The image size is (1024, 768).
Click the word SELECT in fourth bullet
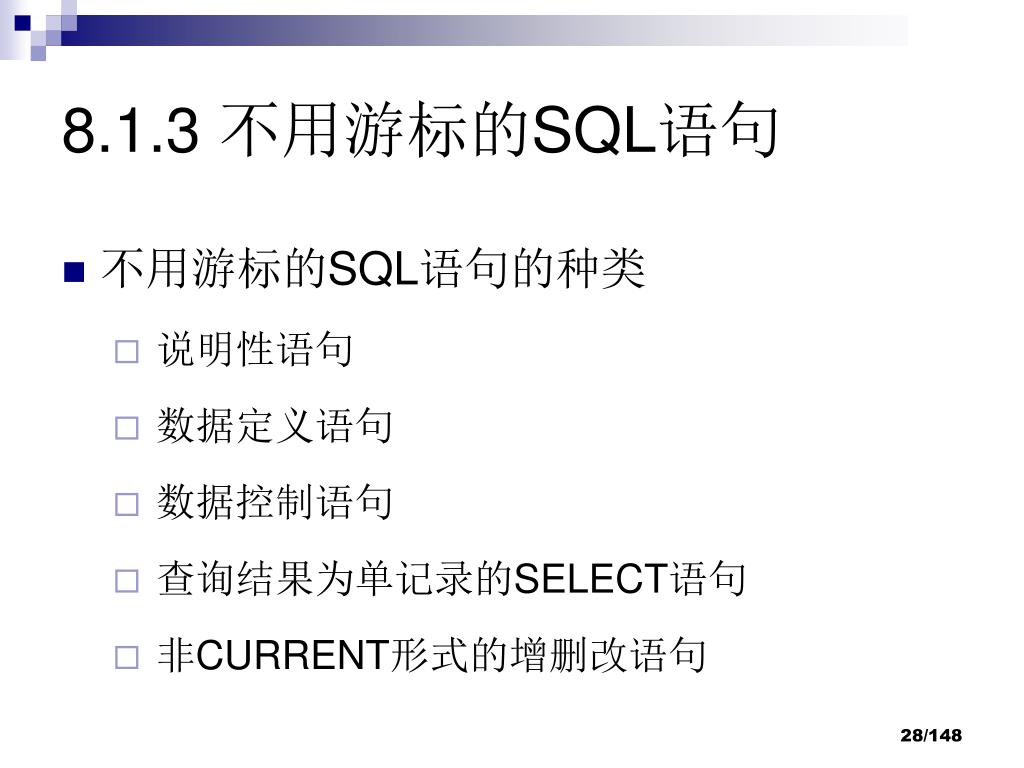click(x=591, y=579)
